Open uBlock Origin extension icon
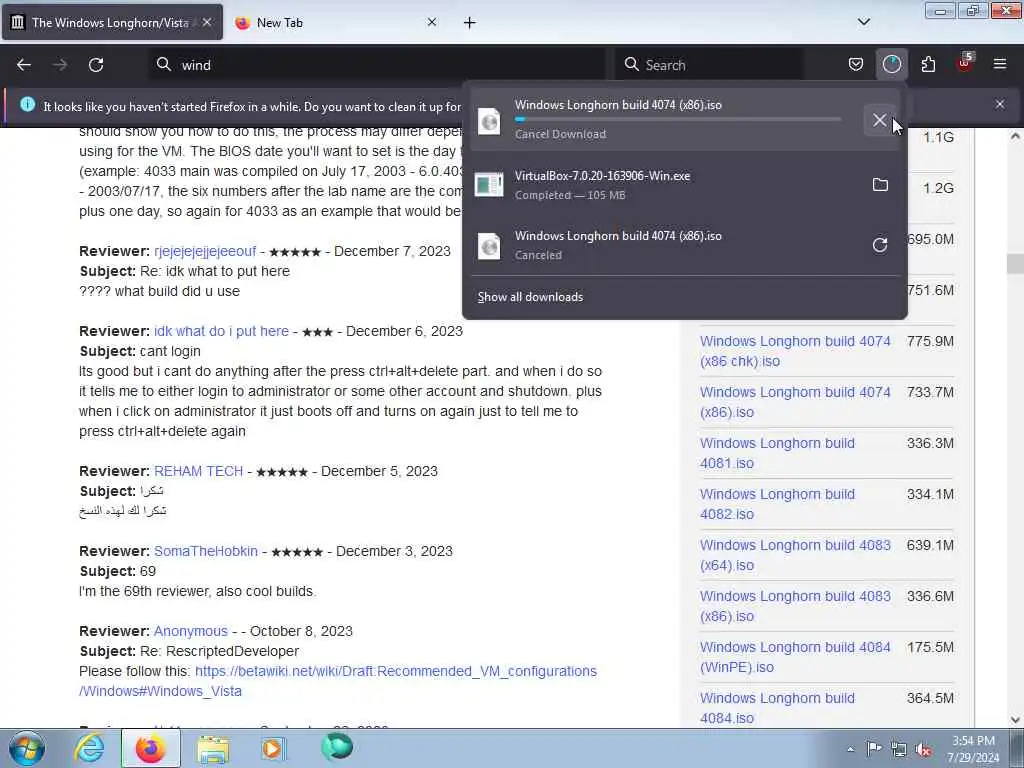1024x768 pixels. (x=965, y=63)
